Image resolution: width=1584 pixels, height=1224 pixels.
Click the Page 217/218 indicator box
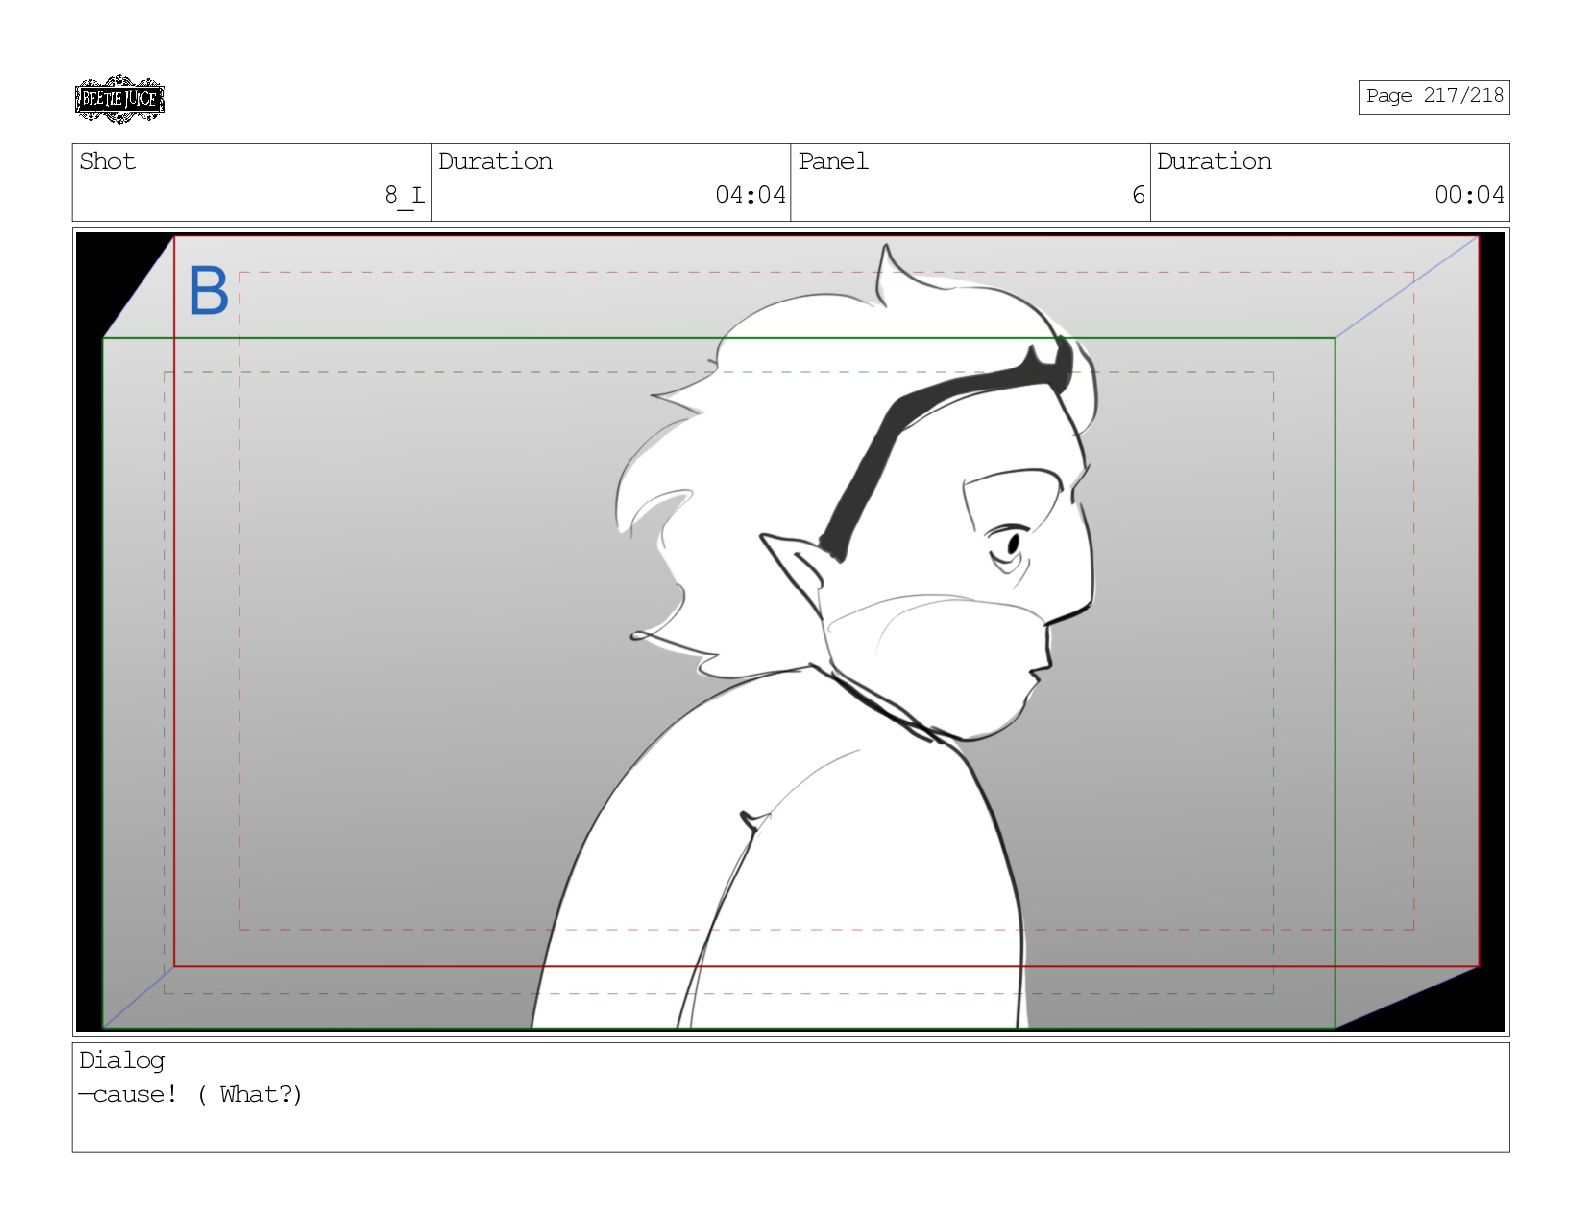pos(1433,97)
